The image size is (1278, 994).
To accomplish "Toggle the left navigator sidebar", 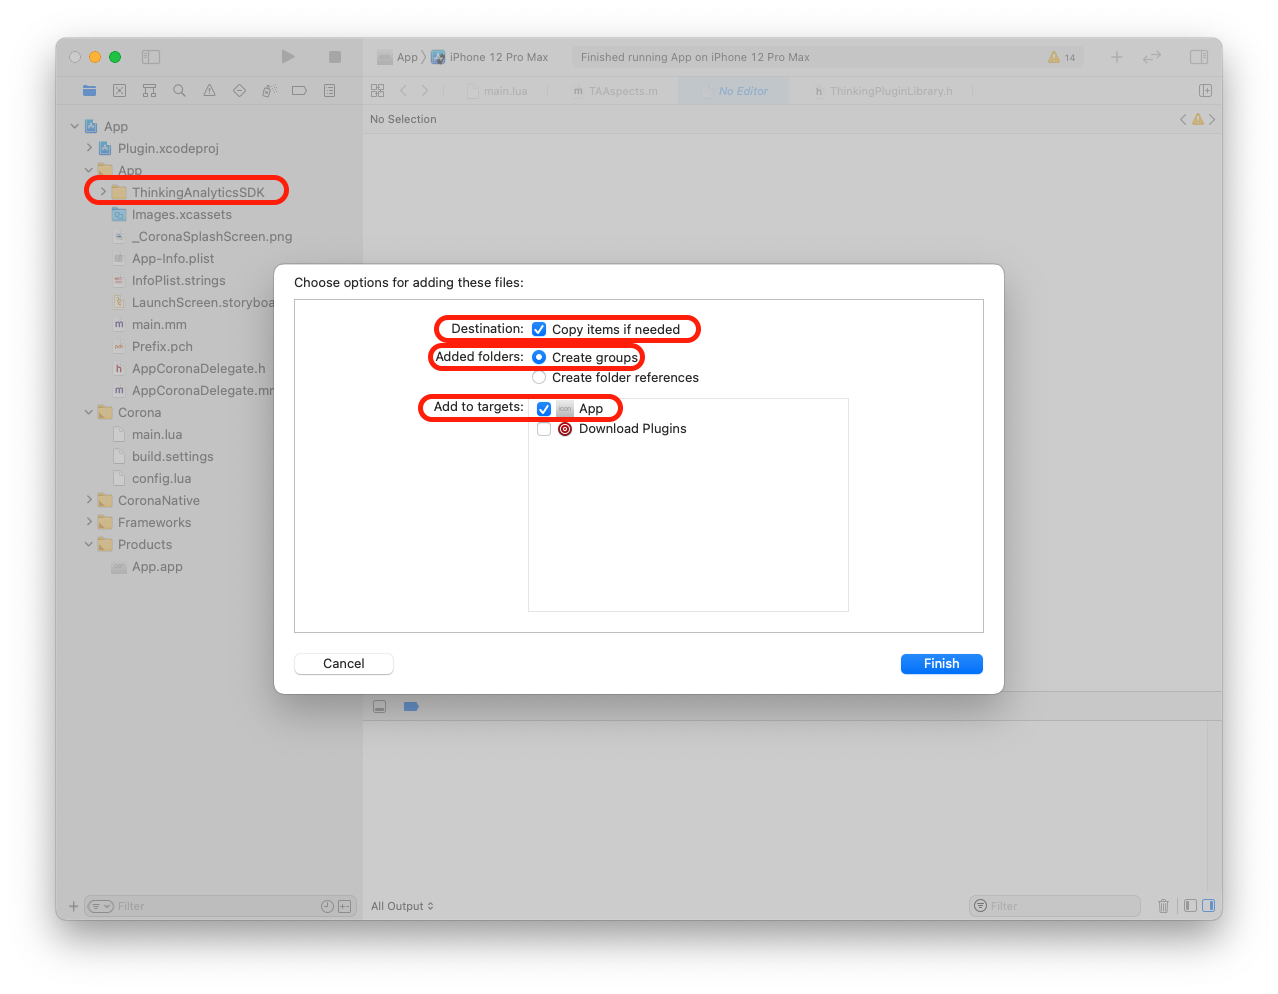I will 151,57.
